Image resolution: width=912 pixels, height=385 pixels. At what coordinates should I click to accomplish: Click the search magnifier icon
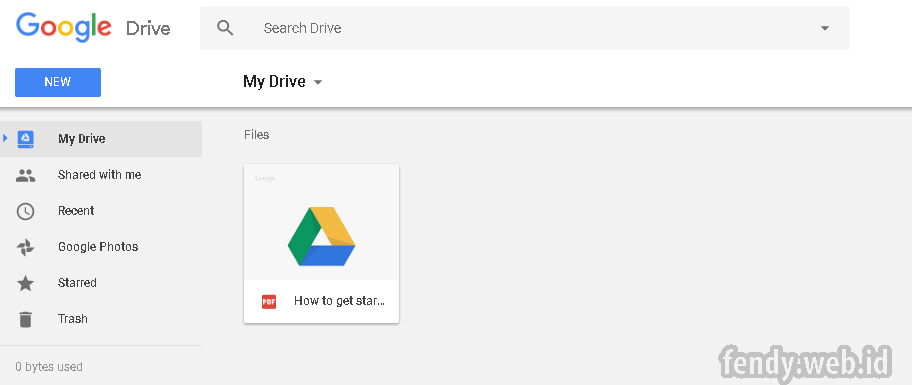[x=225, y=28]
